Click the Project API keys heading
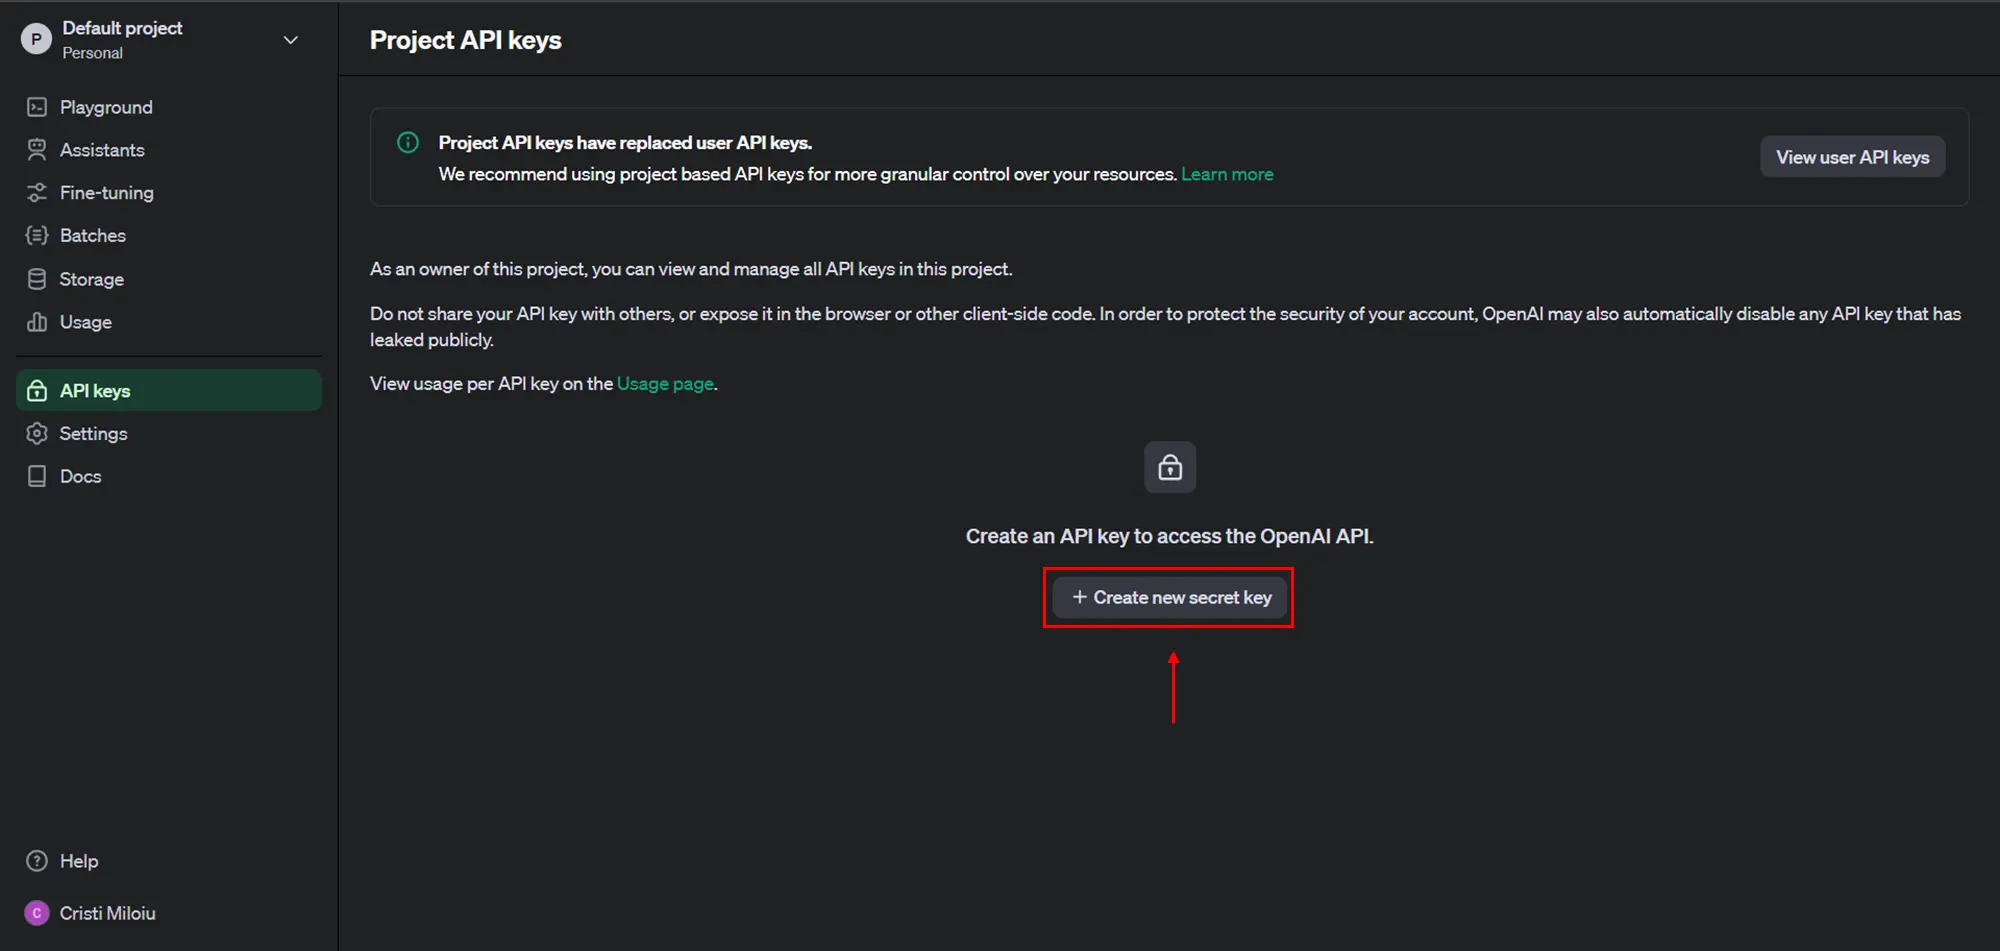 [x=466, y=40]
